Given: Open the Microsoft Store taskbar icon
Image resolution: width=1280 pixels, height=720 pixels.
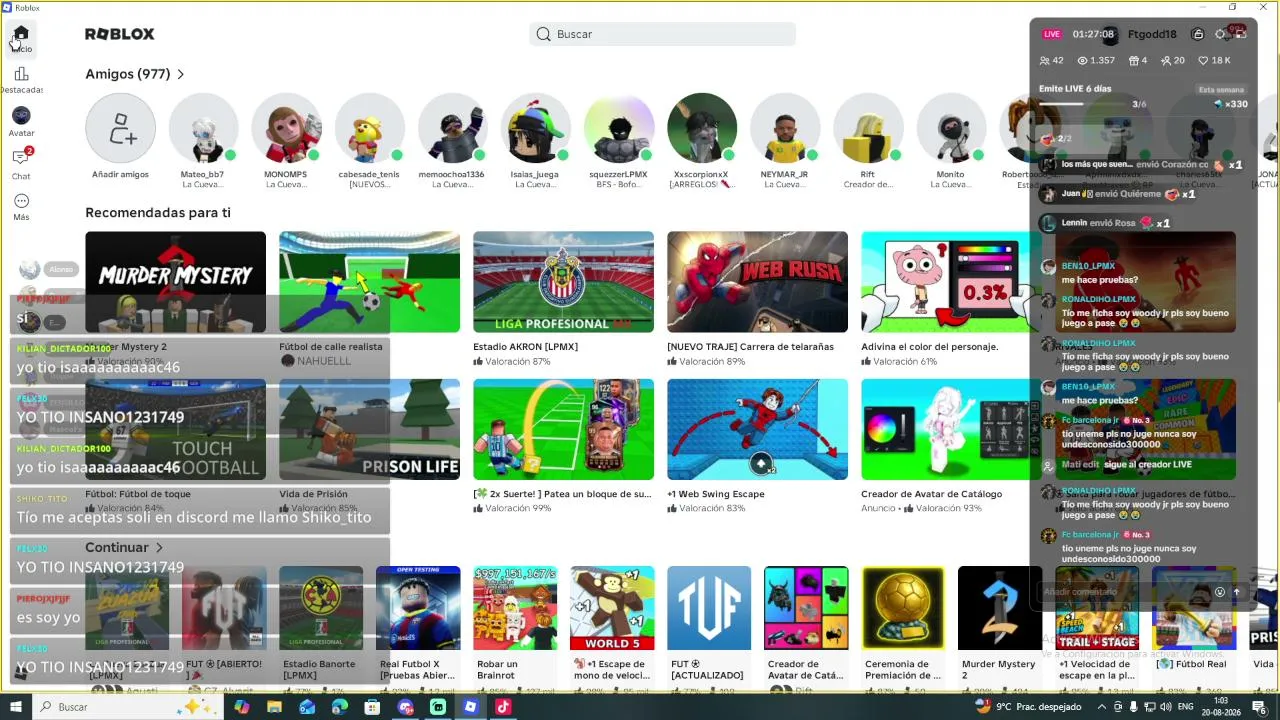Looking at the screenshot, I should tap(372, 707).
